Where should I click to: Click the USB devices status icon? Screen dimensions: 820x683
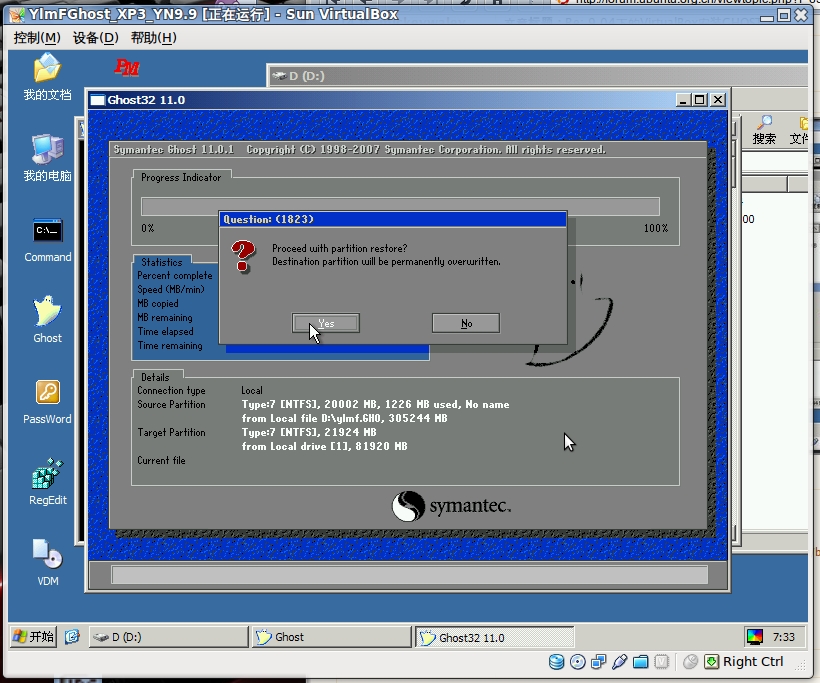pyautogui.click(x=619, y=662)
